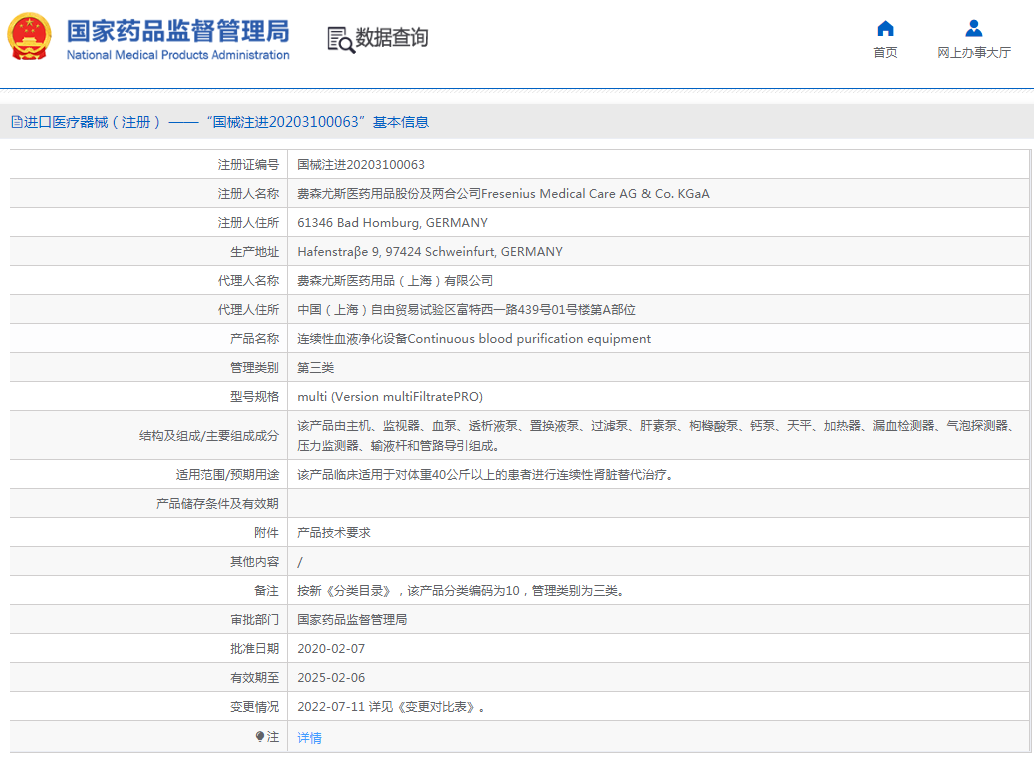Click the approval date 2020-02-07 cell

[x=331, y=649]
